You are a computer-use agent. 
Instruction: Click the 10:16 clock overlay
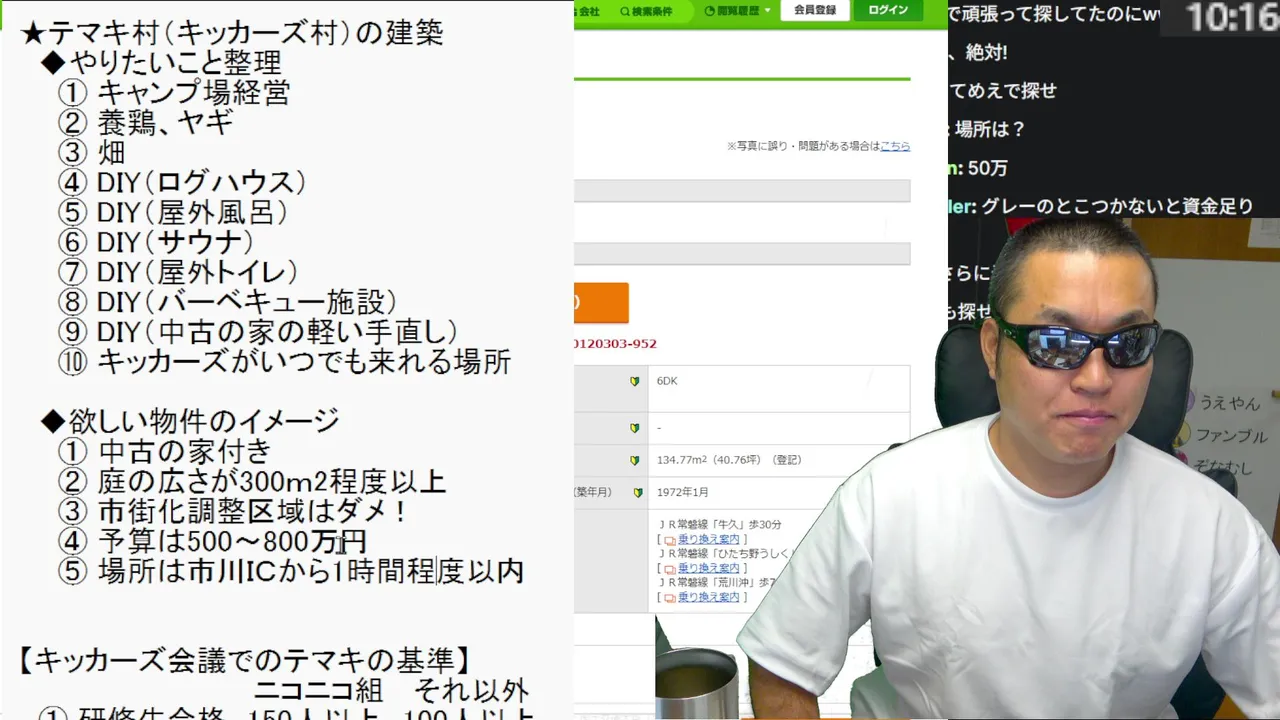coord(1233,18)
